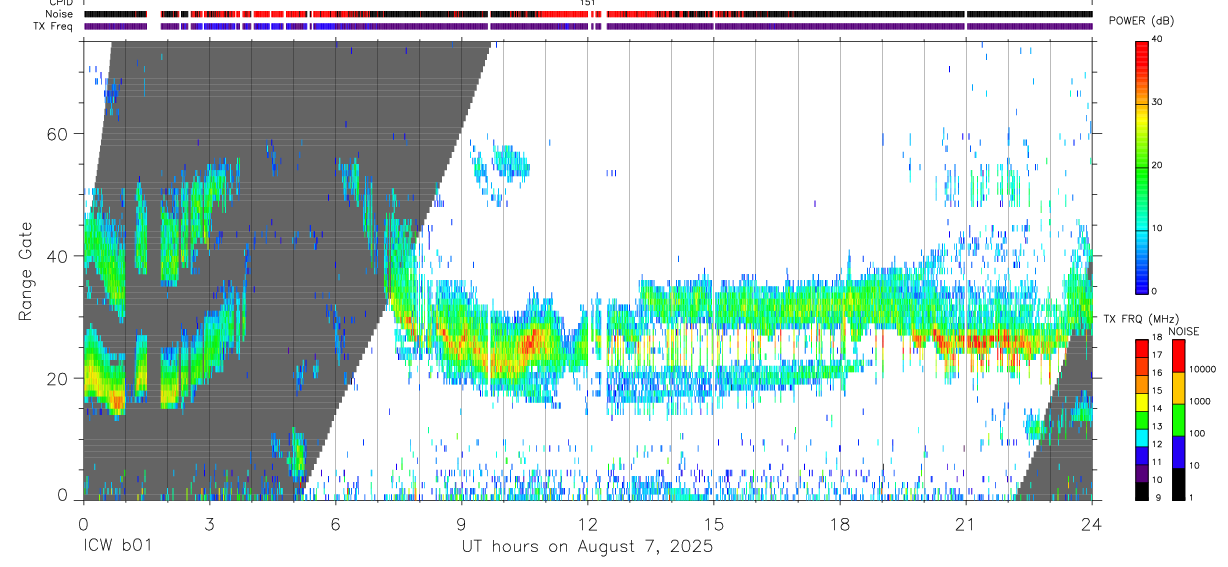Click UT hour tick label 15
This screenshot has height=567, width=1228.
714,523
